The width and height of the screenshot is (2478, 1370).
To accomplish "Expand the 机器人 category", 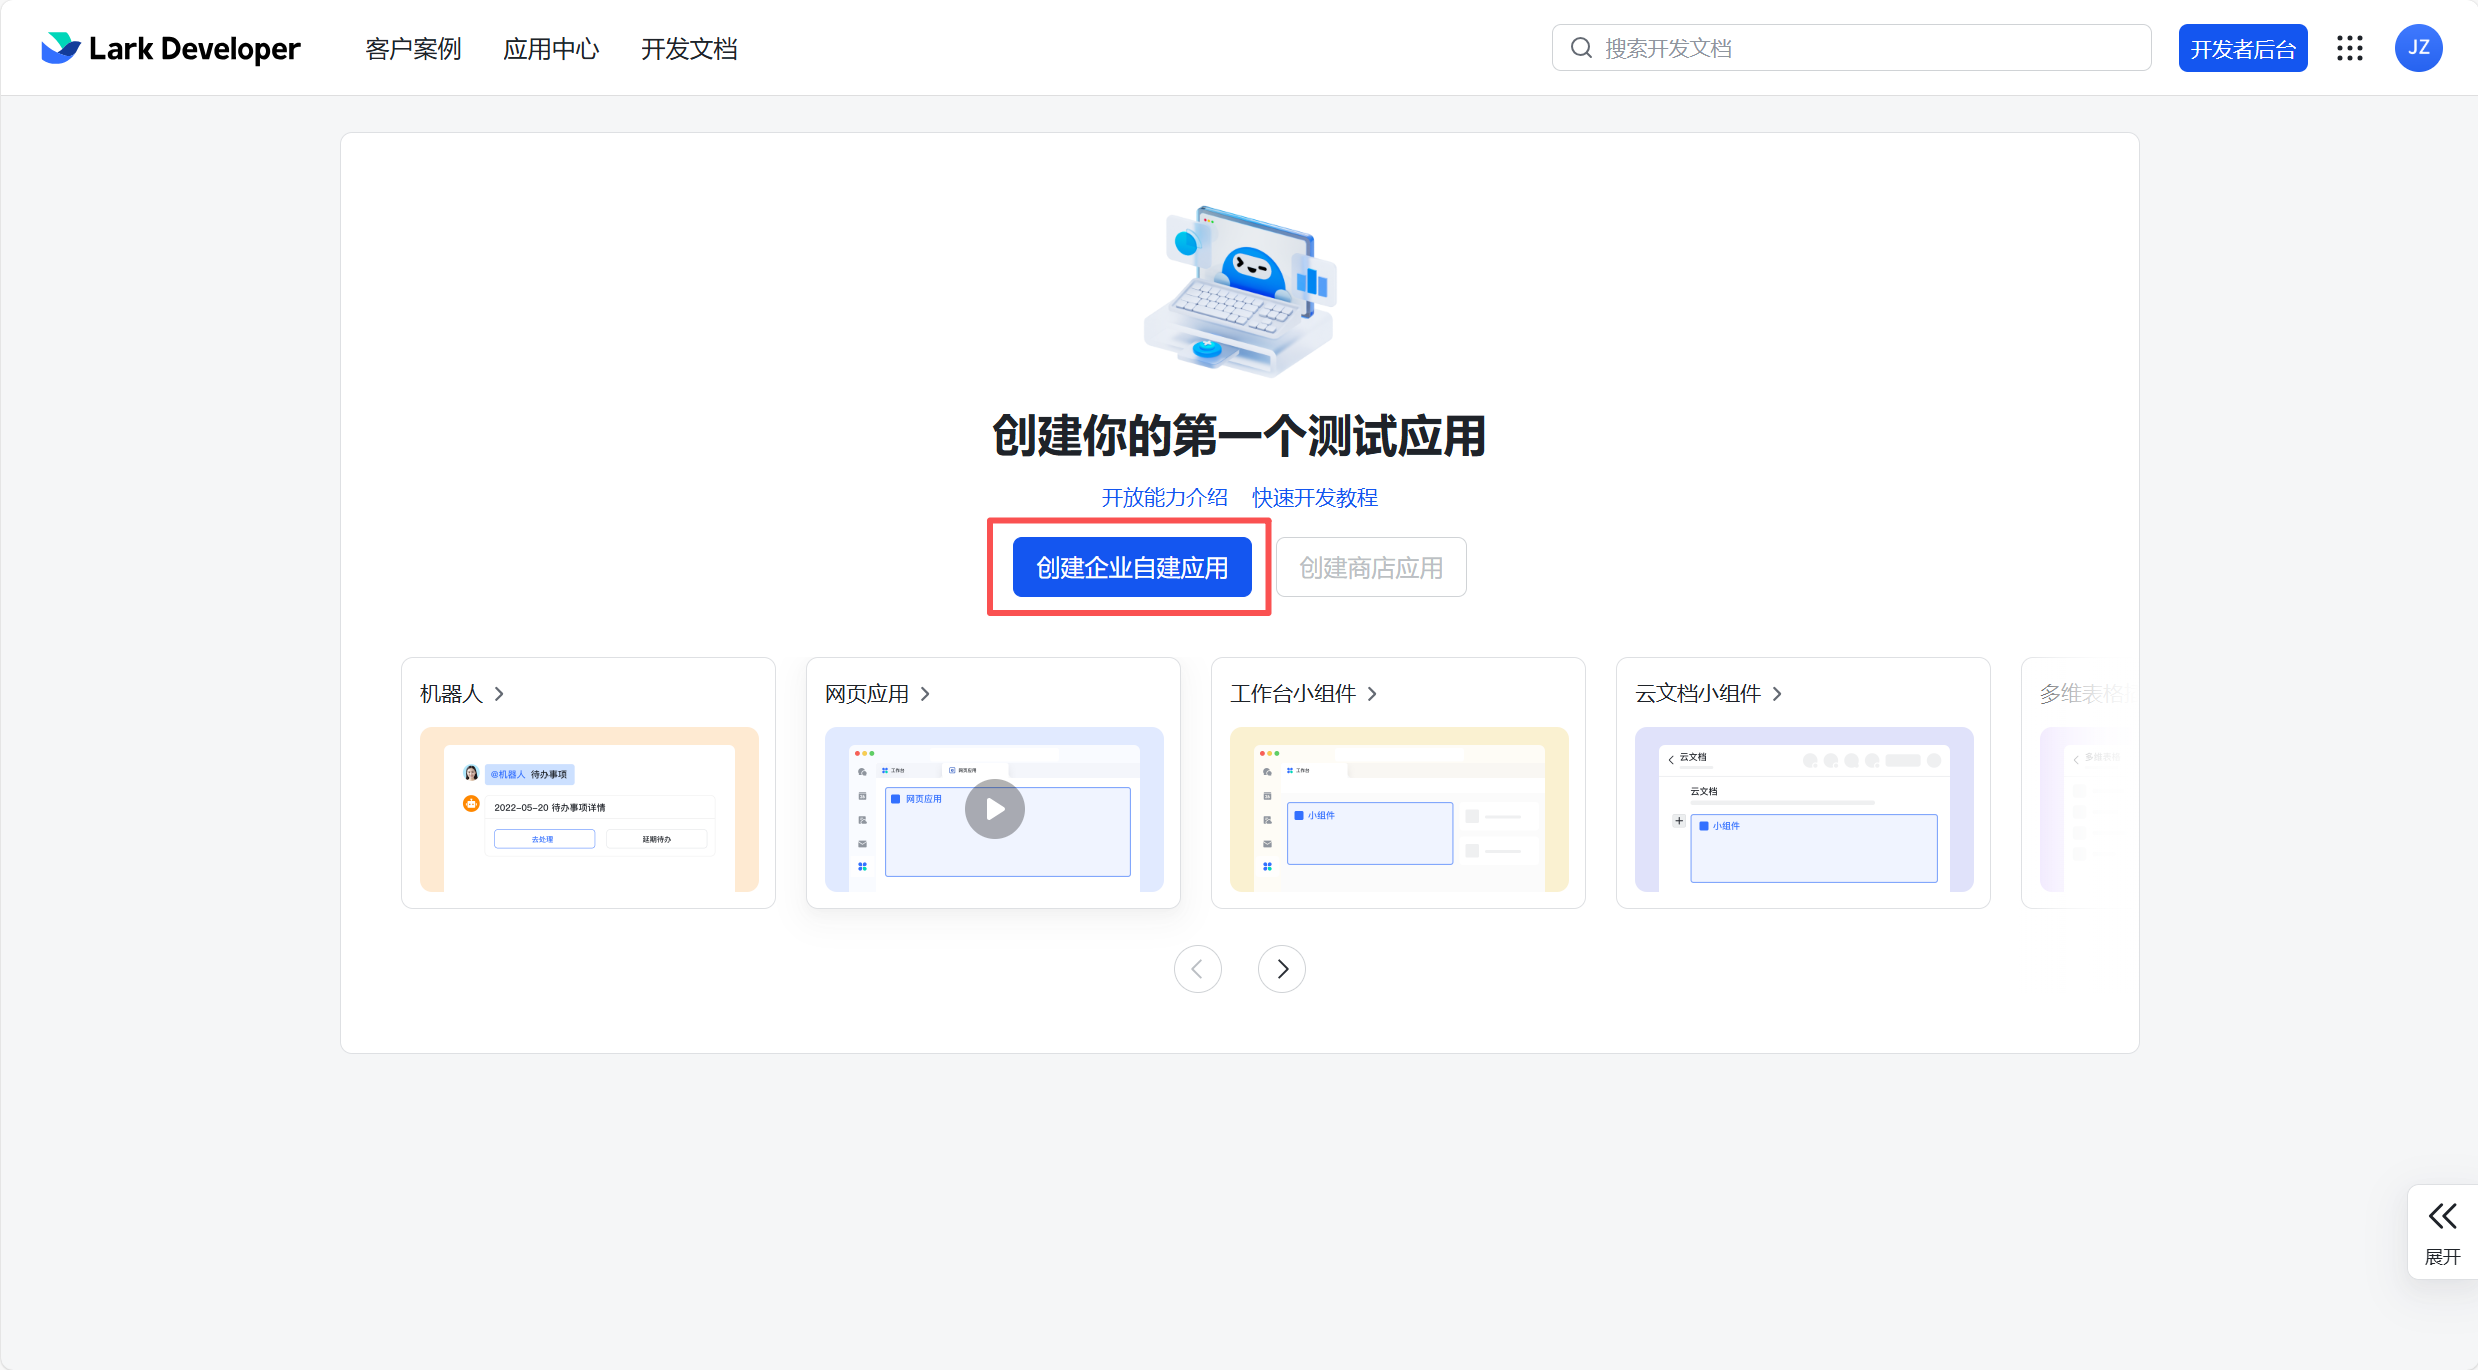I will pos(461,693).
